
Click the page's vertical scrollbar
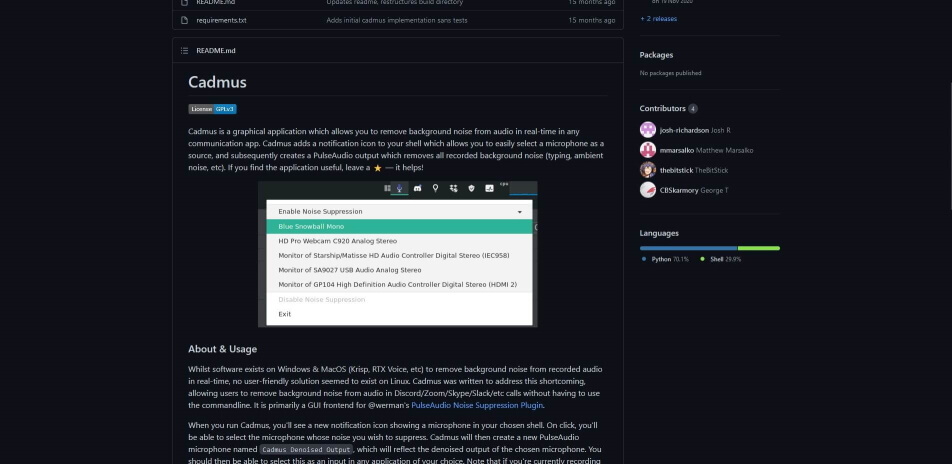point(950,146)
